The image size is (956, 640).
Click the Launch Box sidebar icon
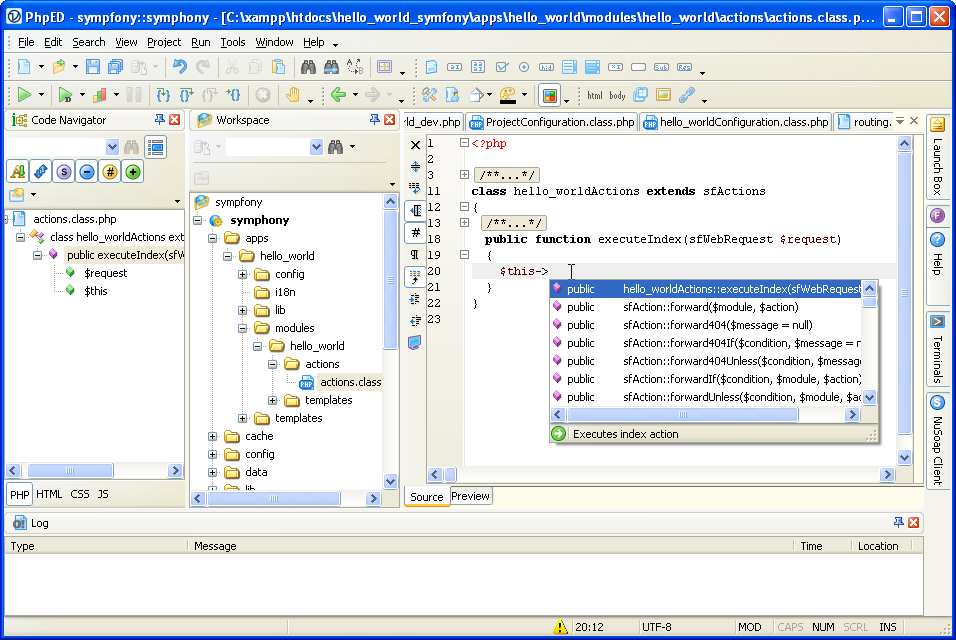pyautogui.click(x=937, y=125)
